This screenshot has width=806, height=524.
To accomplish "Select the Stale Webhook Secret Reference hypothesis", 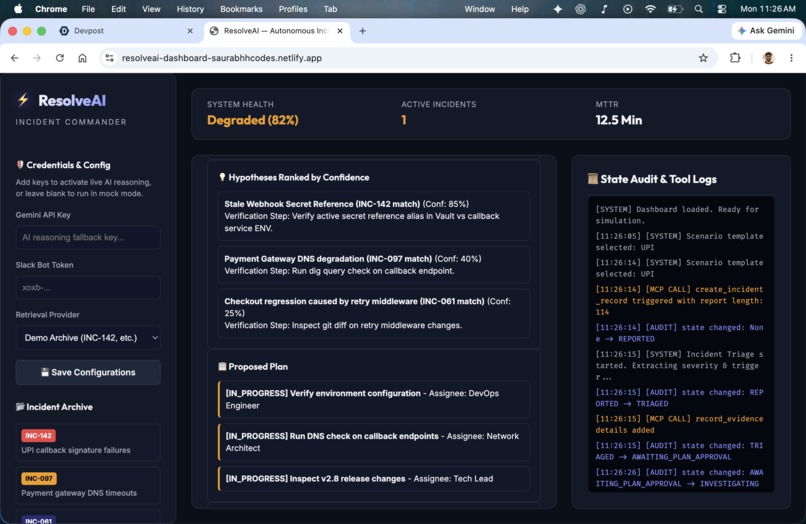I will pyautogui.click(x=374, y=216).
